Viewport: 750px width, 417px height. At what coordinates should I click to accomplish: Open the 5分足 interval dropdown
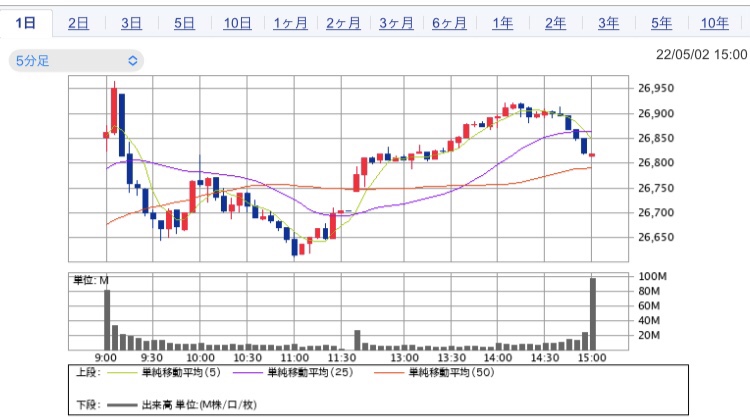pos(76,61)
